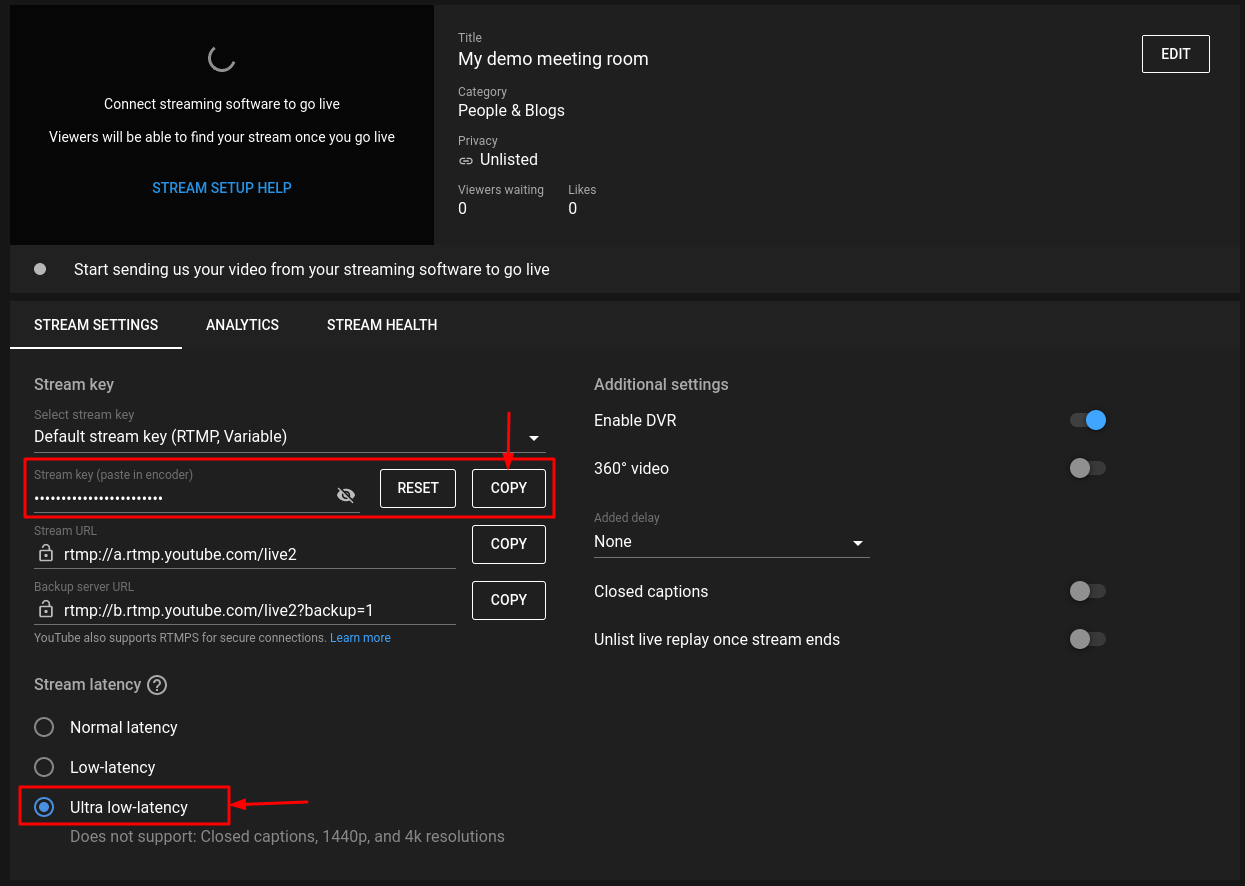
Task: Toggle Unlist live replay once stream ends
Action: coord(1087,639)
